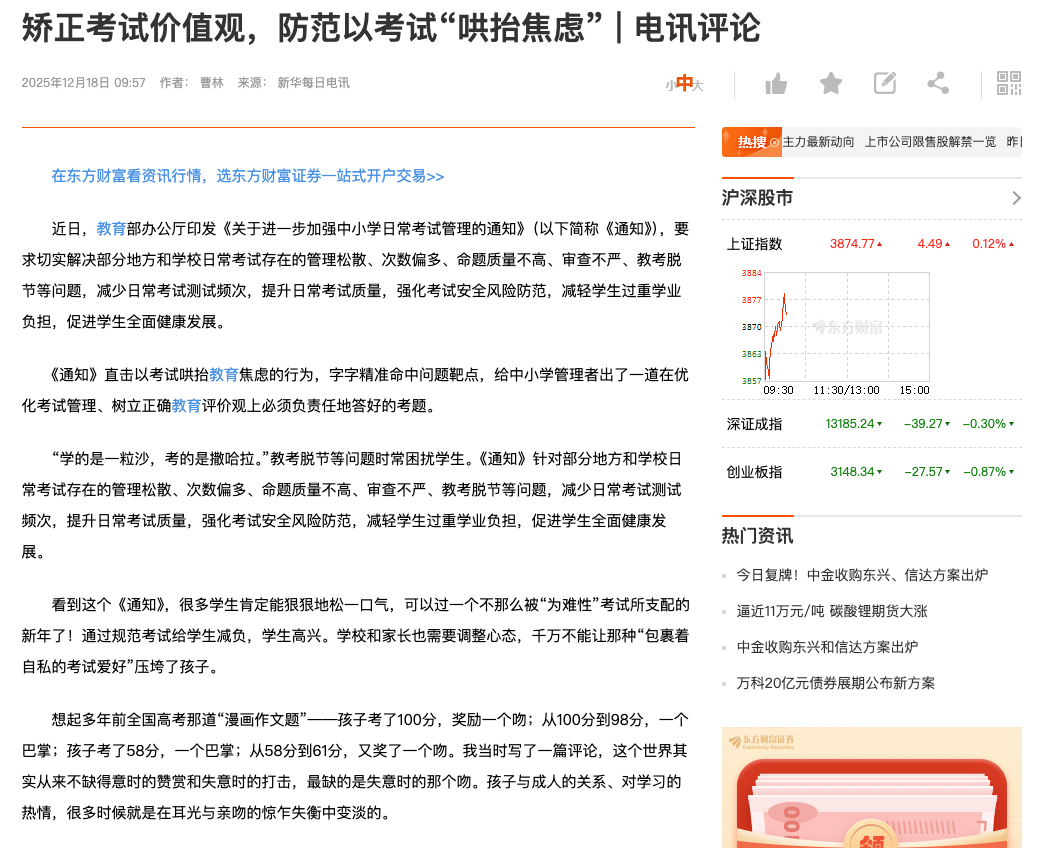Expand the 沪深股市 panel via its chevron
This screenshot has width=1037, height=848.
coord(1017,197)
